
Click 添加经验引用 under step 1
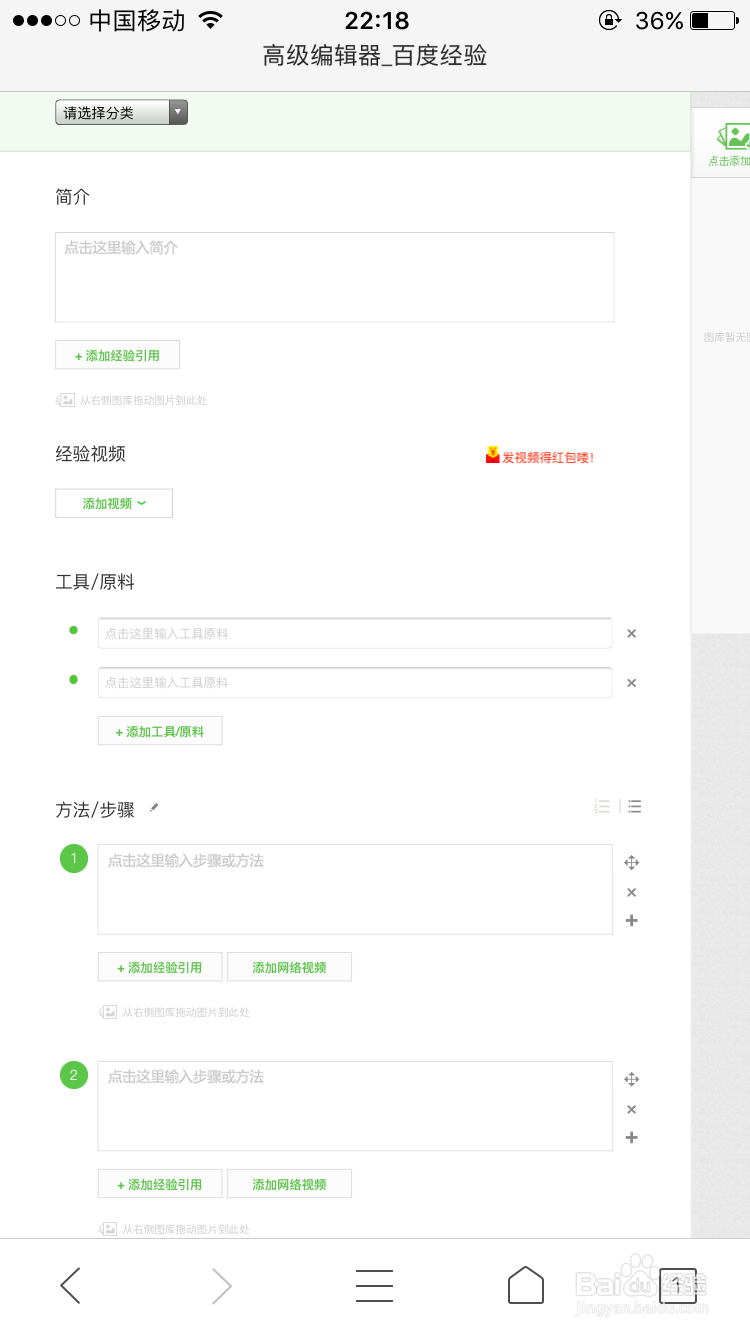(160, 967)
